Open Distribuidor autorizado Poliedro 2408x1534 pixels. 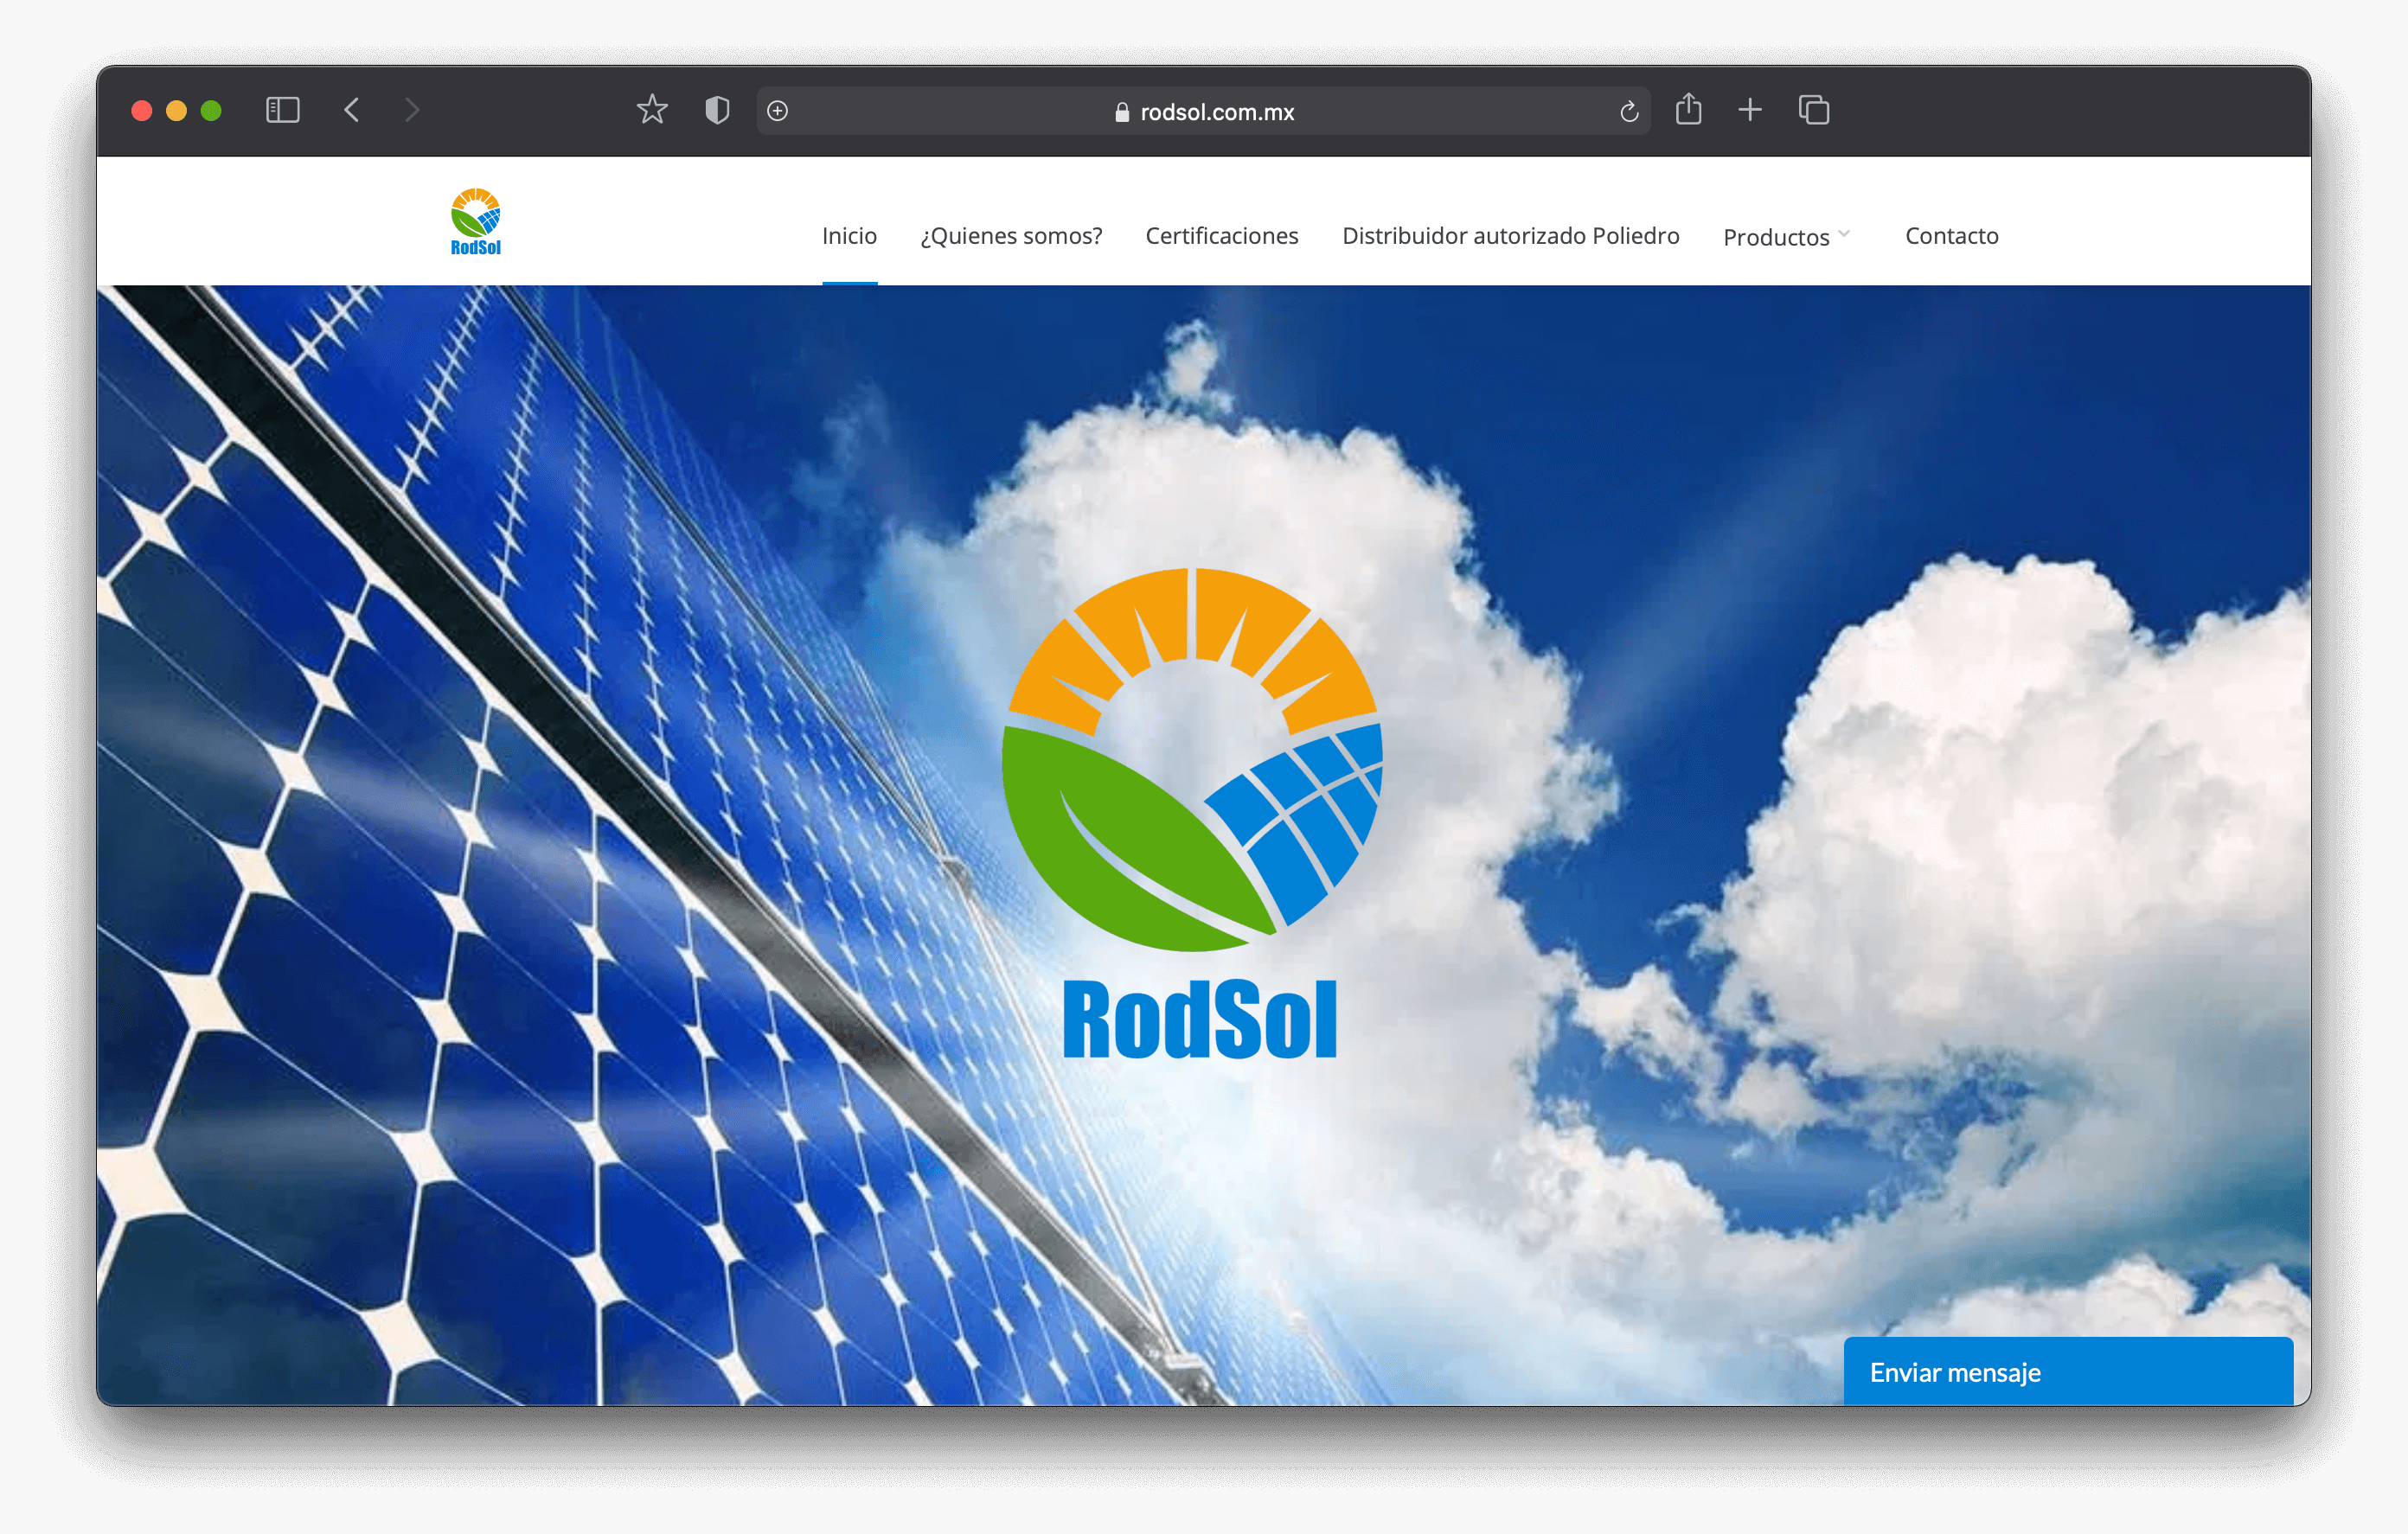[x=1511, y=236]
